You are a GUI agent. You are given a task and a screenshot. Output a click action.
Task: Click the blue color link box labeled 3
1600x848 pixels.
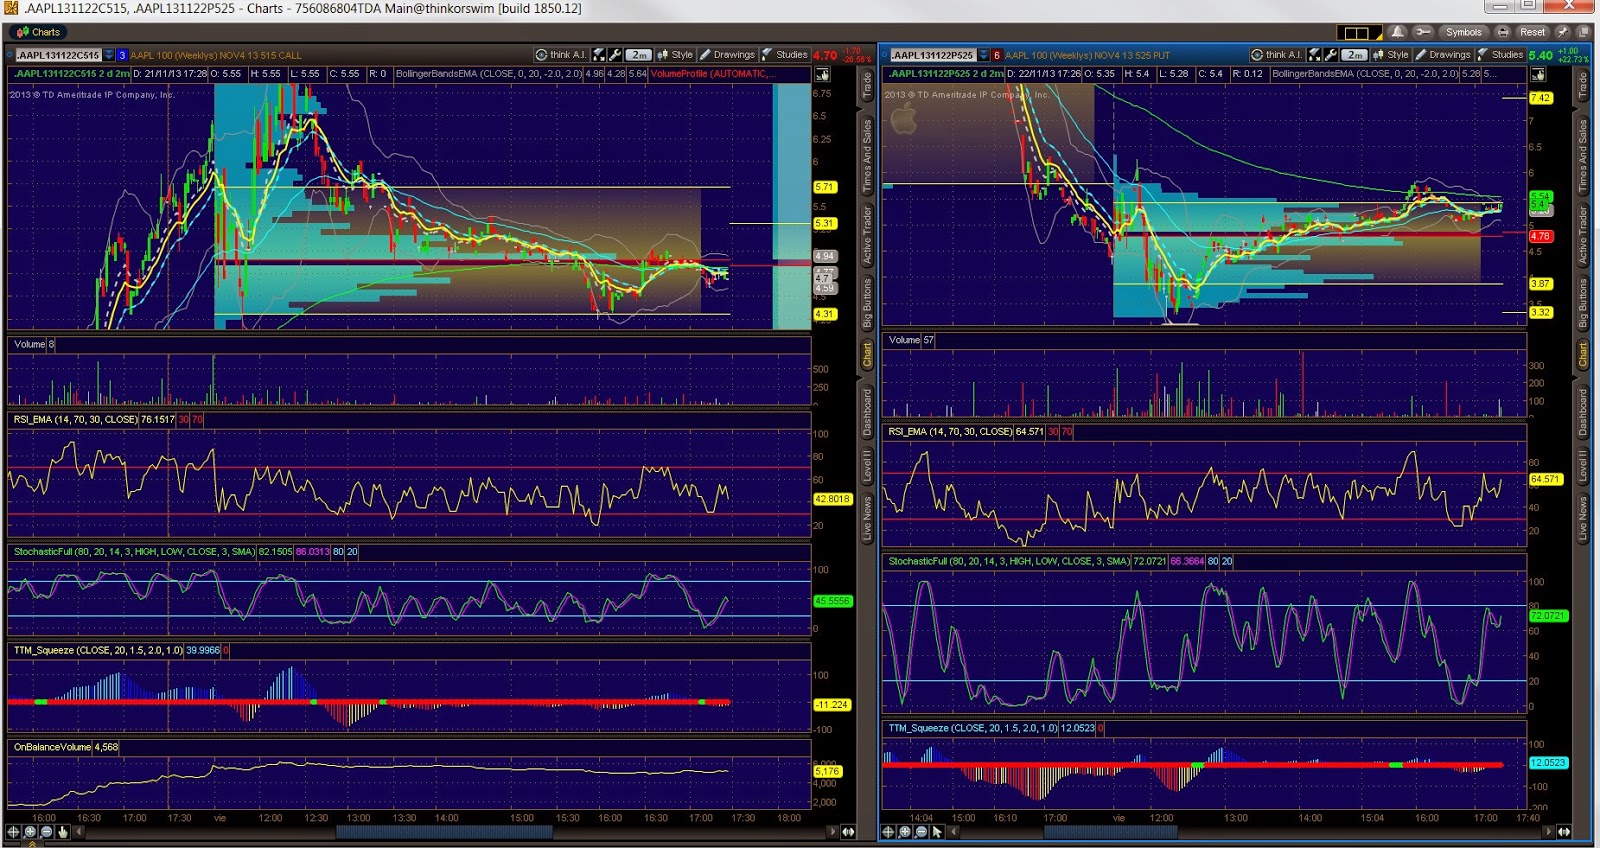[122, 55]
